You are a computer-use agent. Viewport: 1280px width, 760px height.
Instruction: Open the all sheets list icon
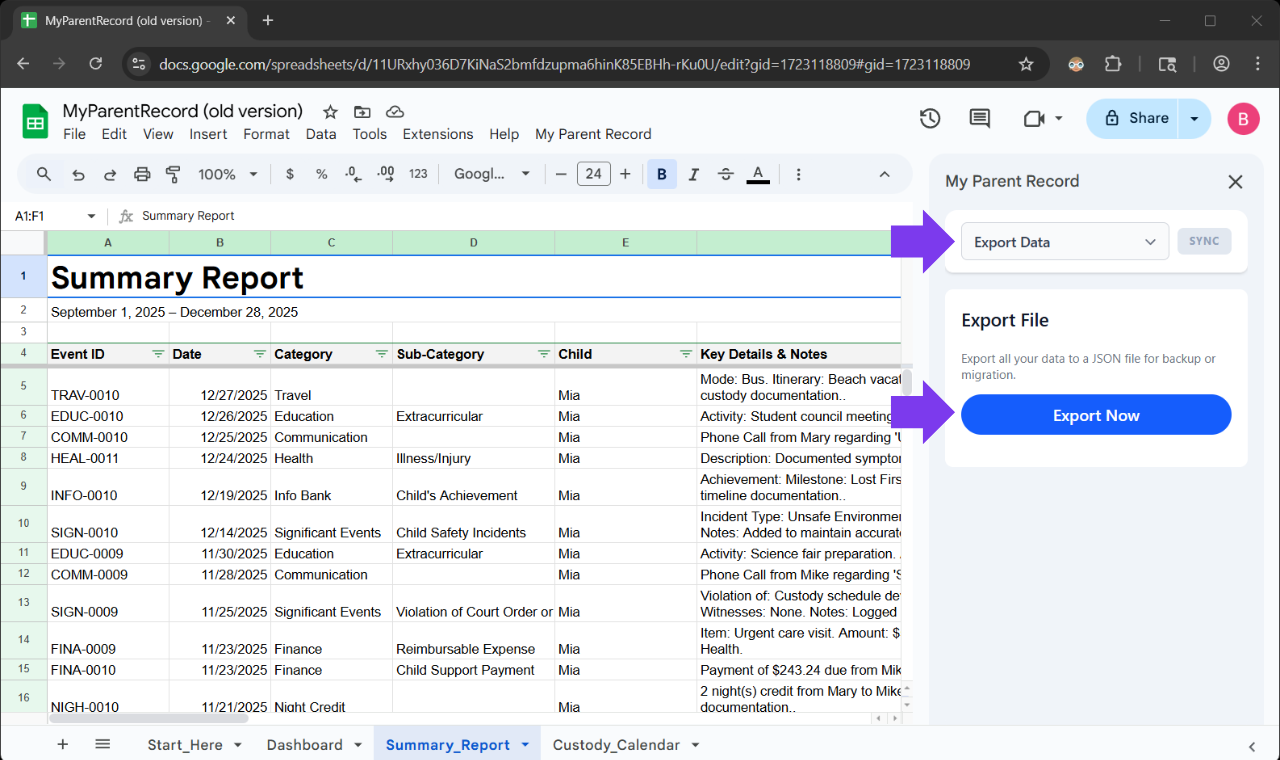coord(102,744)
